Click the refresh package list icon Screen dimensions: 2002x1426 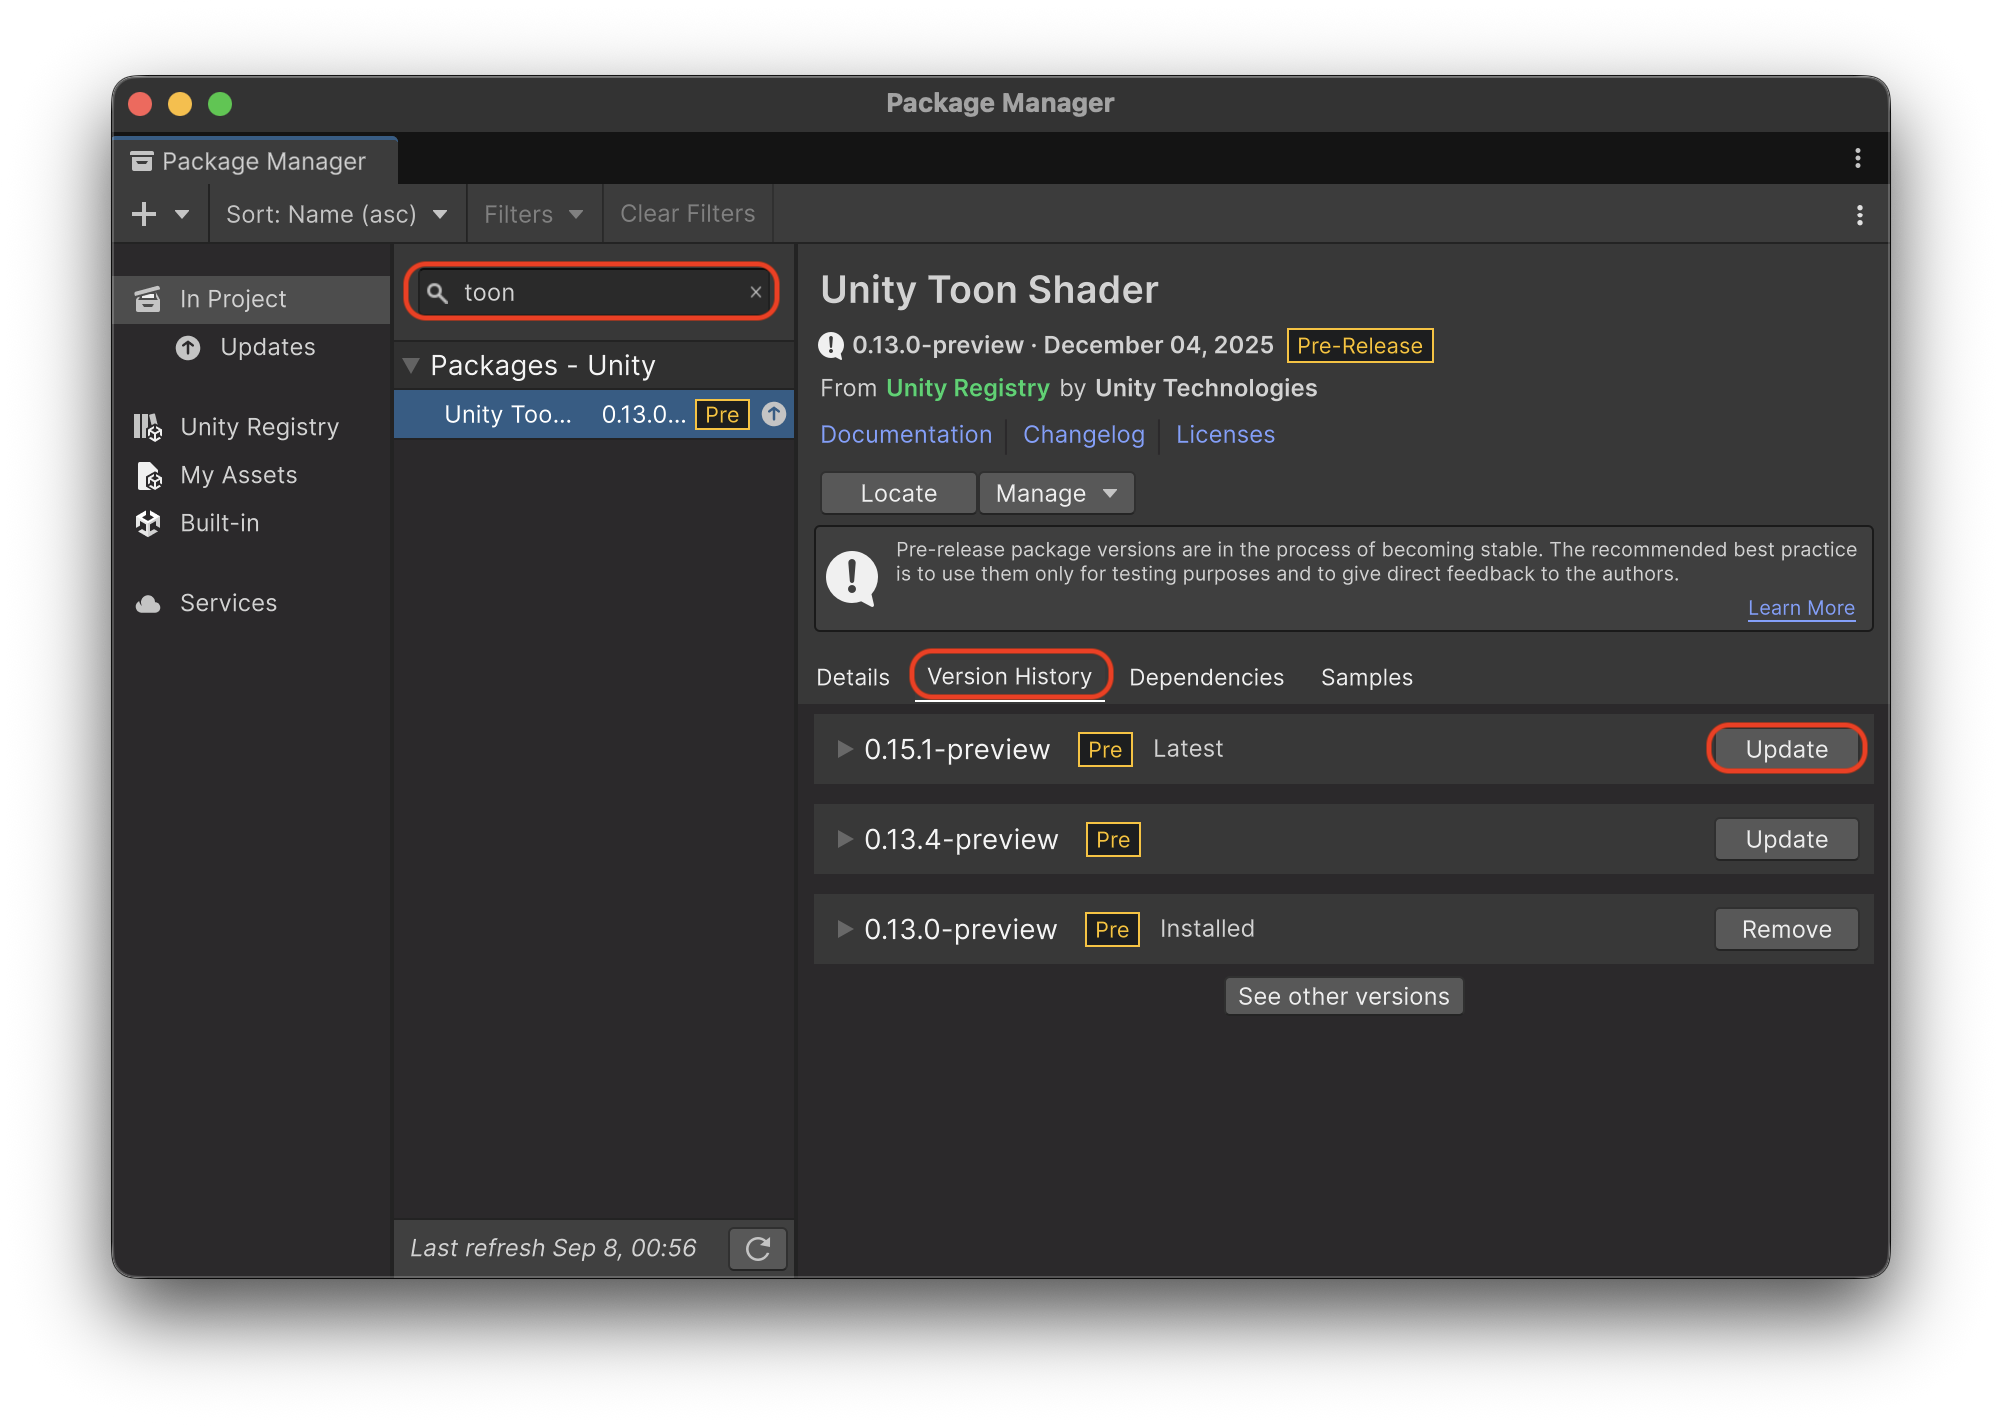pos(758,1248)
